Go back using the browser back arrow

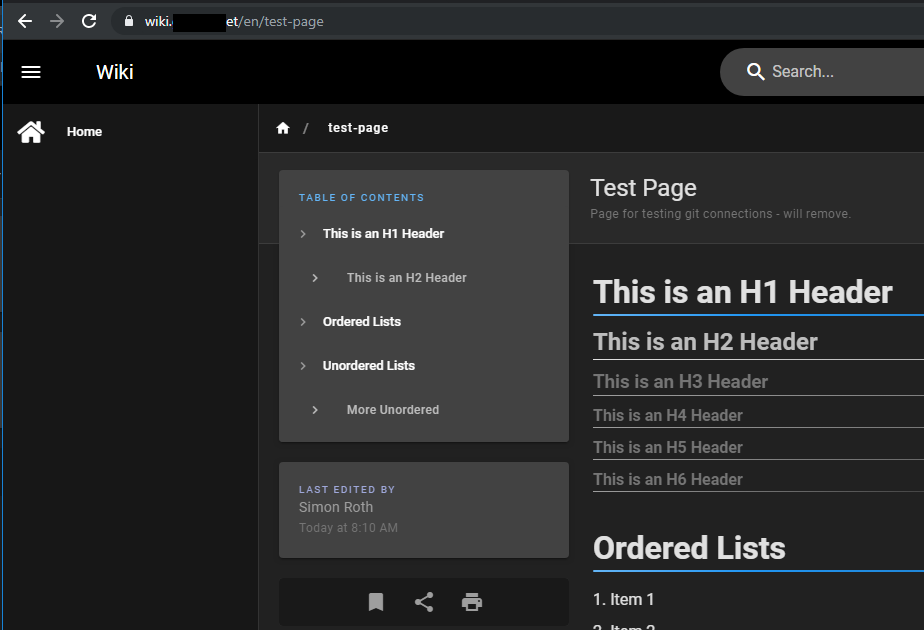point(24,20)
